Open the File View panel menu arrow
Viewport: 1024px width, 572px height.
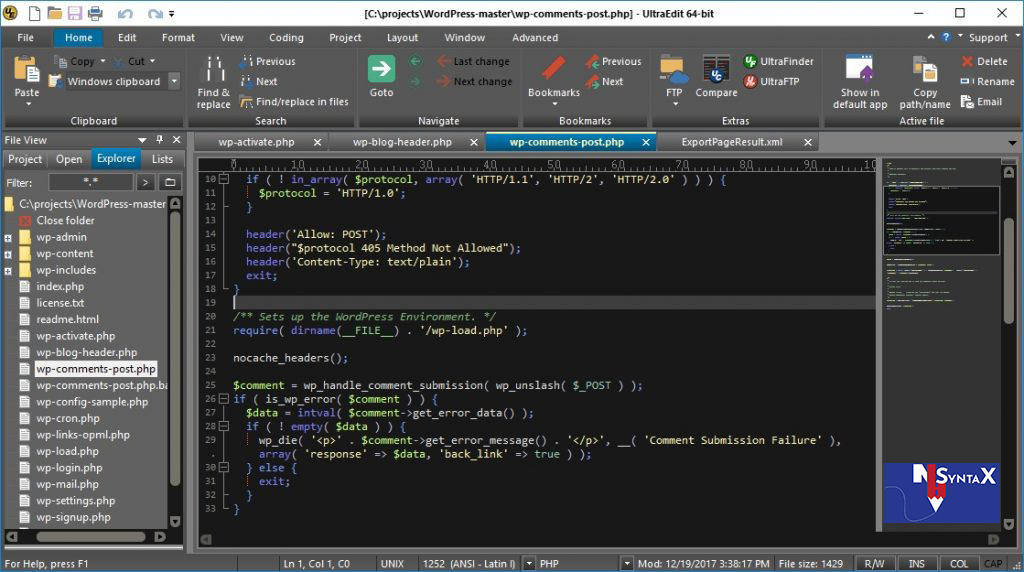(142, 140)
